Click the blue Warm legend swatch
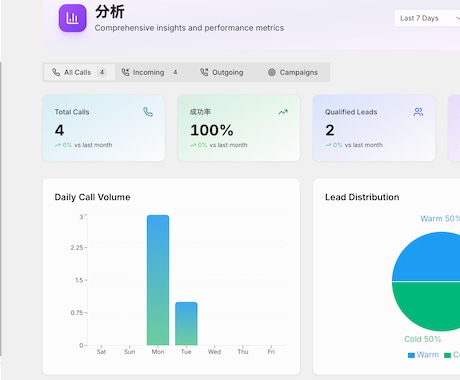 point(411,355)
